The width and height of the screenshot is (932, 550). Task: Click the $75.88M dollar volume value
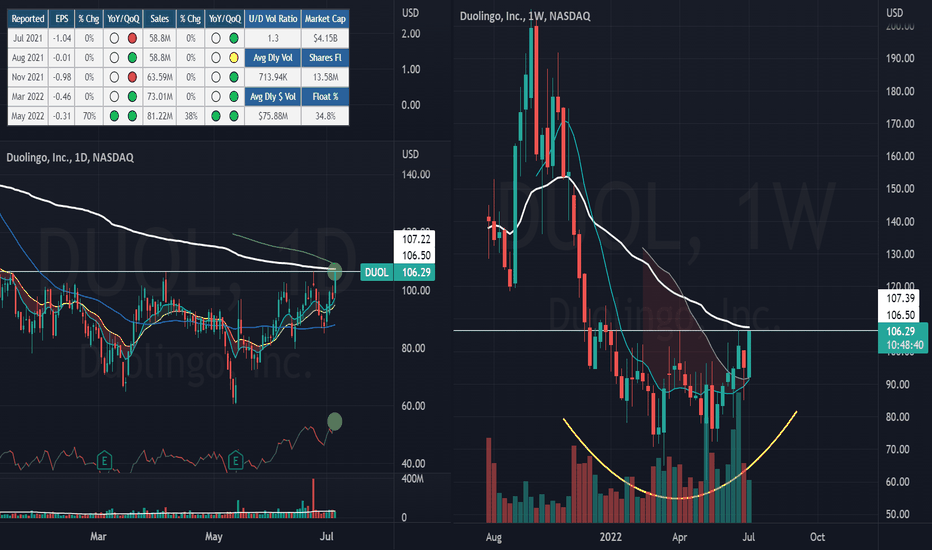(273, 116)
